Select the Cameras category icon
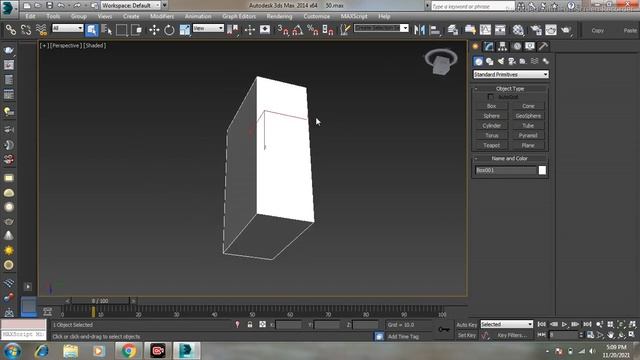Screen dimensions: 640x360 (x=512, y=61)
